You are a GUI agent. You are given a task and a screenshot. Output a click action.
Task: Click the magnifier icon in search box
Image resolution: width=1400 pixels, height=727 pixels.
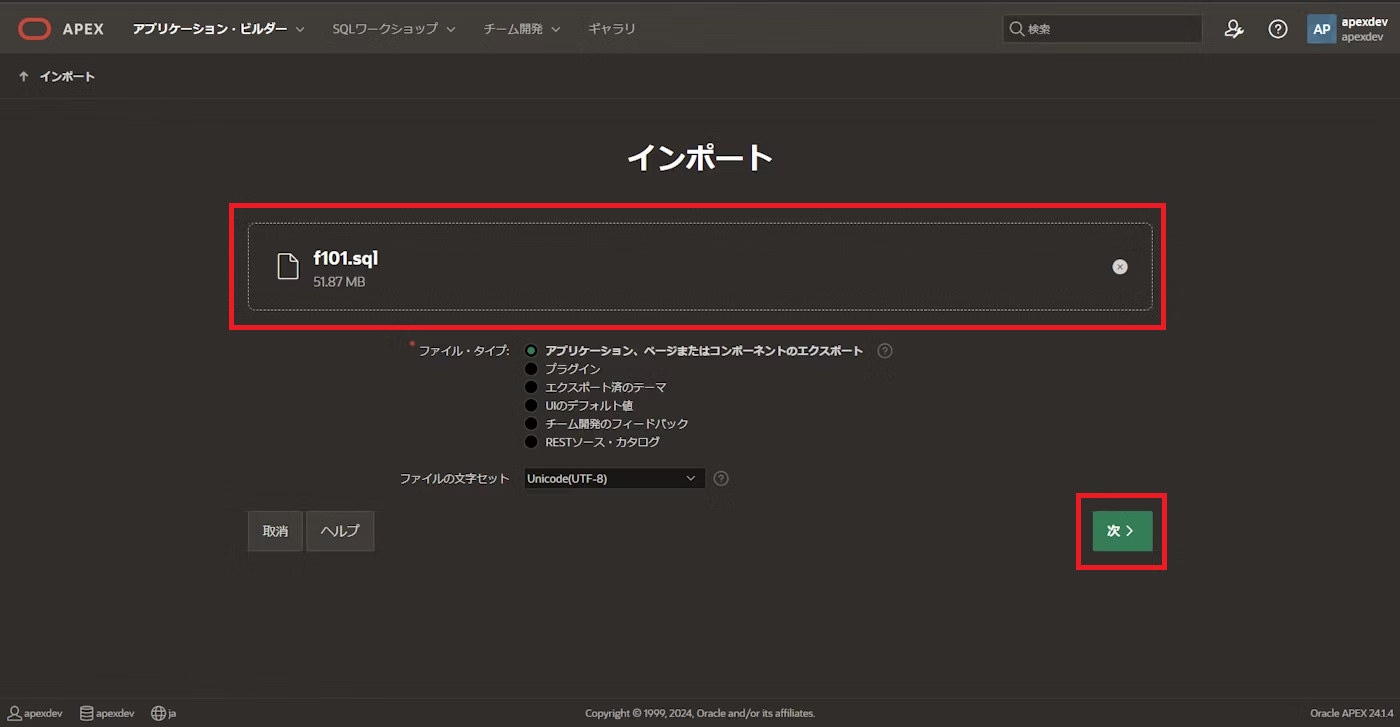pos(1017,29)
